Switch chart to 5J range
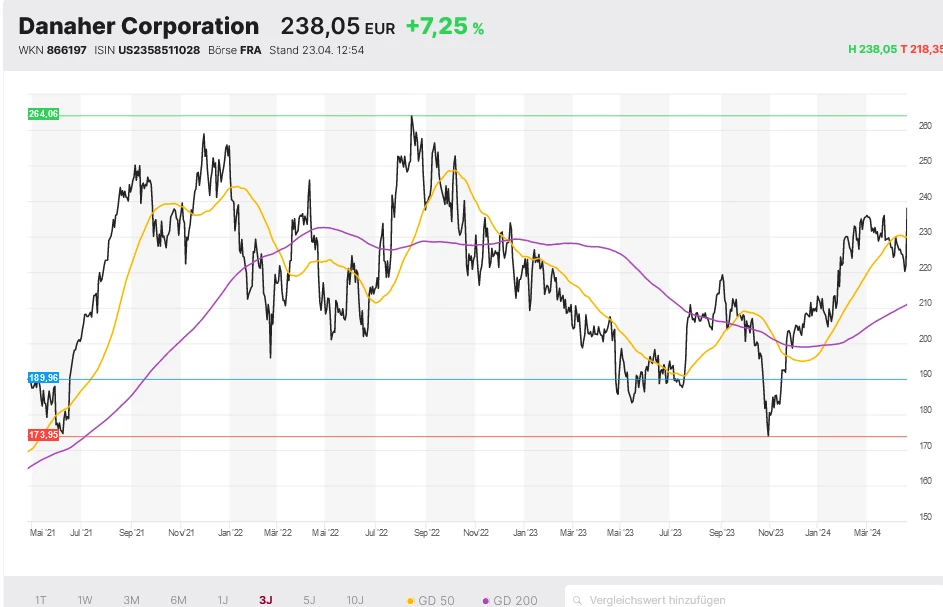 pyautogui.click(x=309, y=600)
